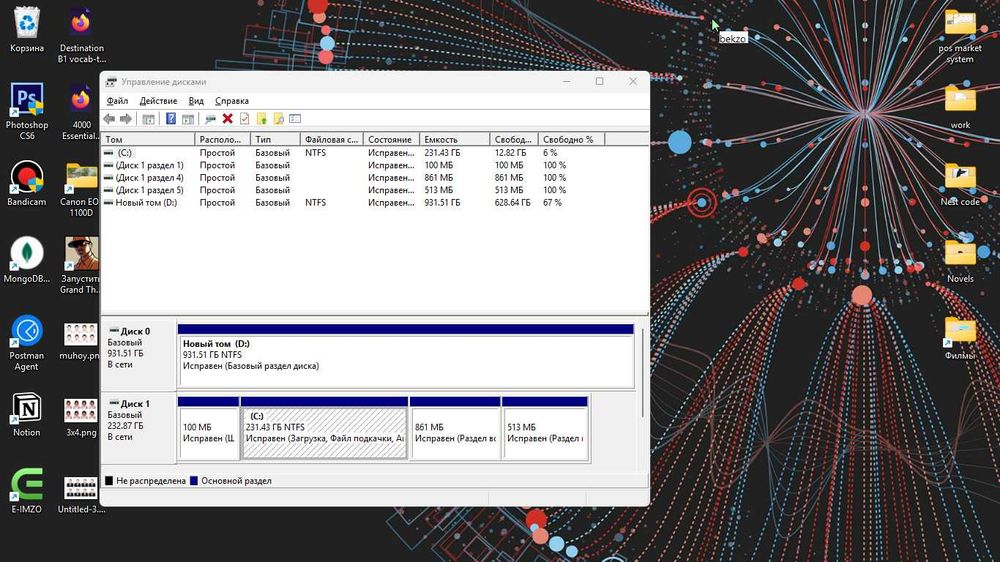The image size is (1000, 562).
Task: Open the Файл menu
Action: (x=117, y=101)
